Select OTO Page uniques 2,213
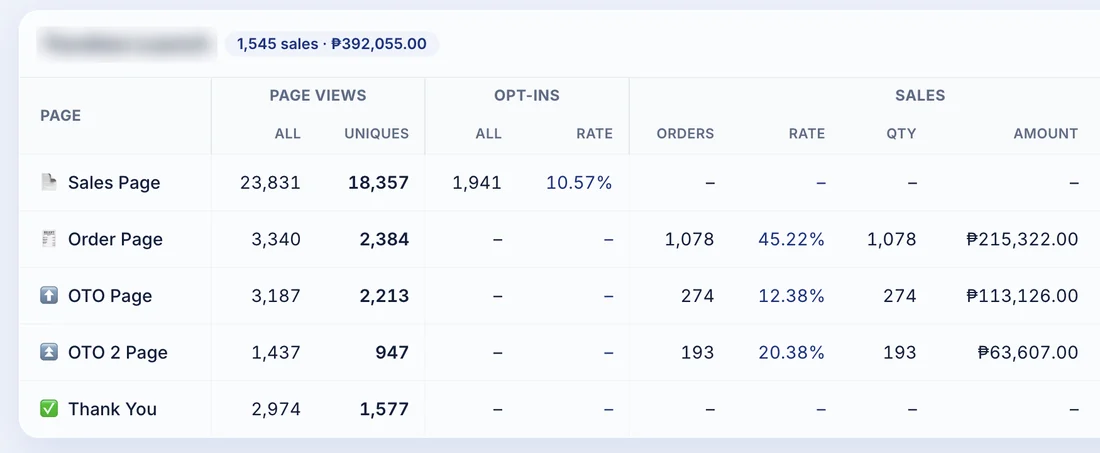Image resolution: width=1100 pixels, height=453 pixels. [x=384, y=296]
